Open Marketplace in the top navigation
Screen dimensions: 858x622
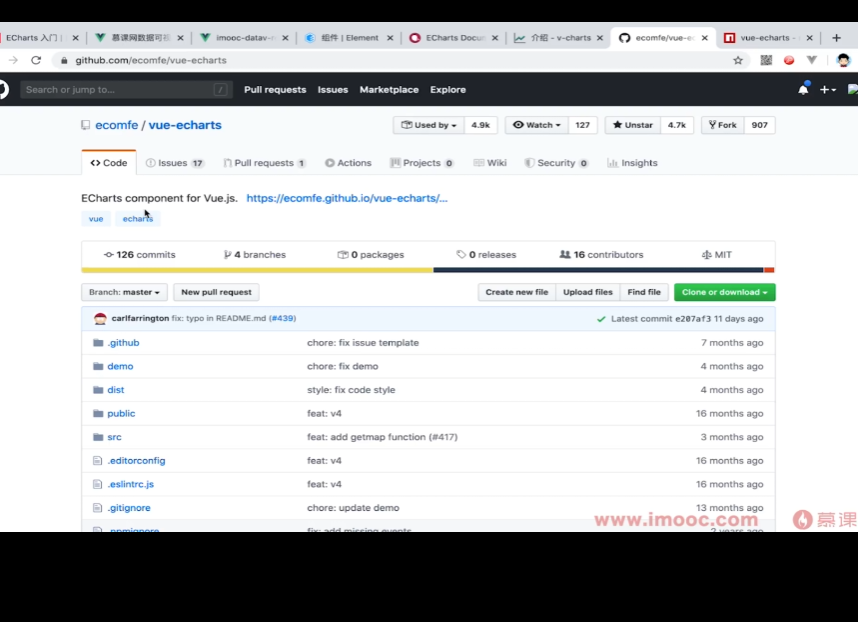389,90
